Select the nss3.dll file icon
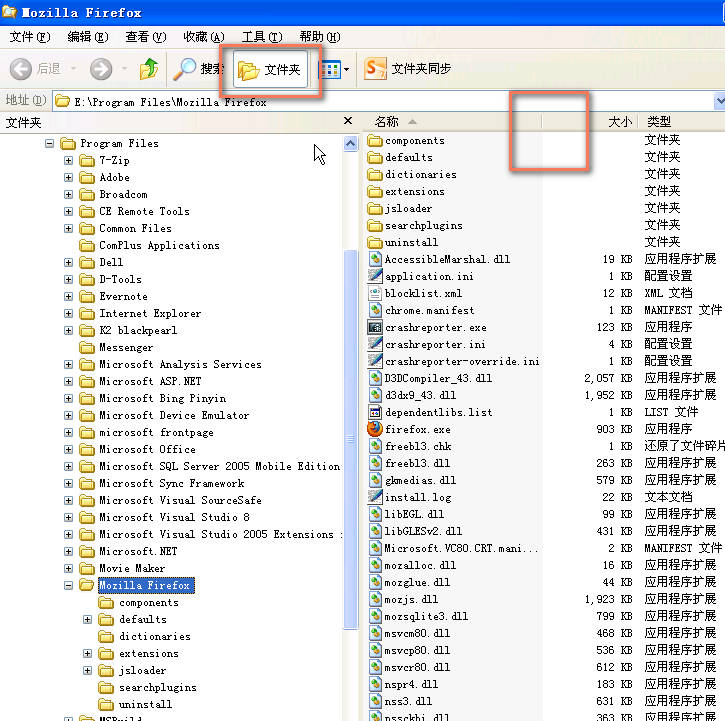 (375, 701)
